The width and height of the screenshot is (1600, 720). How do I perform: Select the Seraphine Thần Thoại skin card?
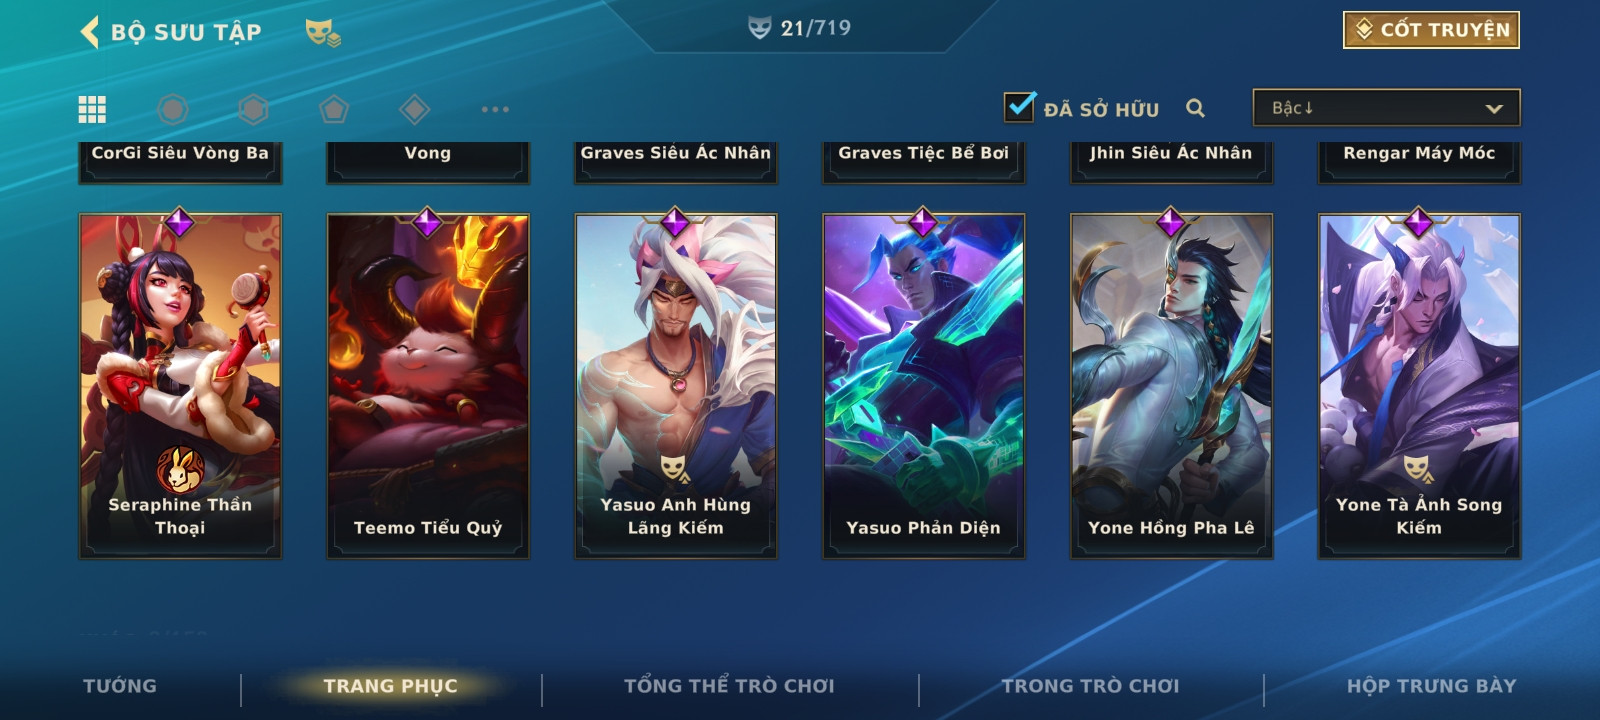[x=180, y=385]
